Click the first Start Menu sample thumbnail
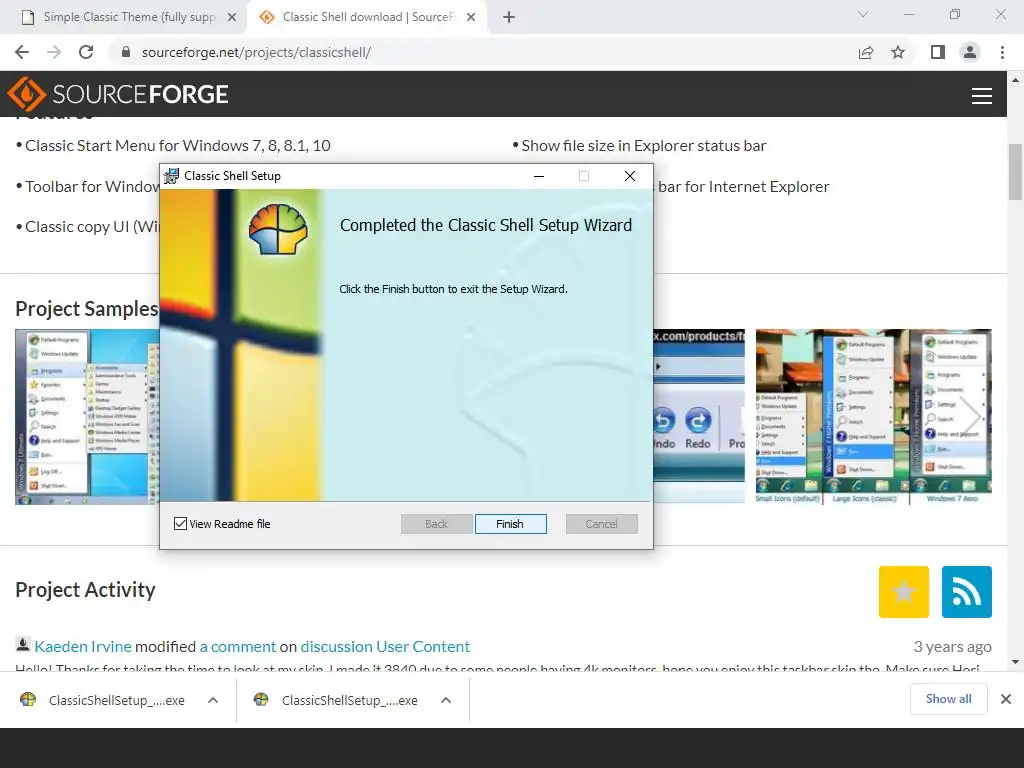This screenshot has height=768, width=1024. coord(87,417)
